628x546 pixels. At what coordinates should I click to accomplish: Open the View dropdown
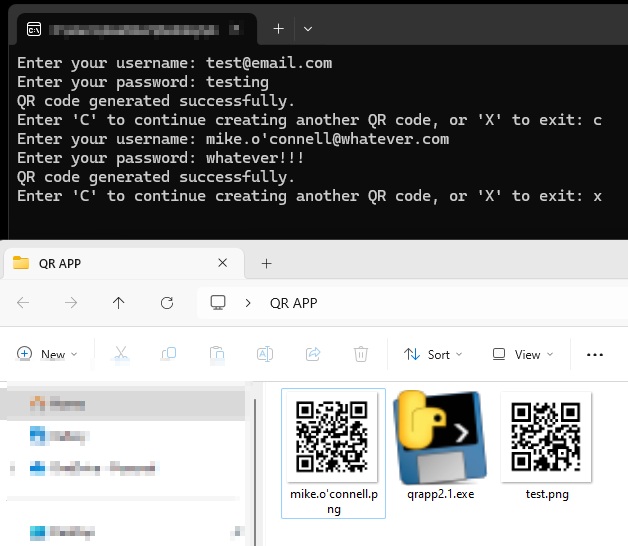523,354
